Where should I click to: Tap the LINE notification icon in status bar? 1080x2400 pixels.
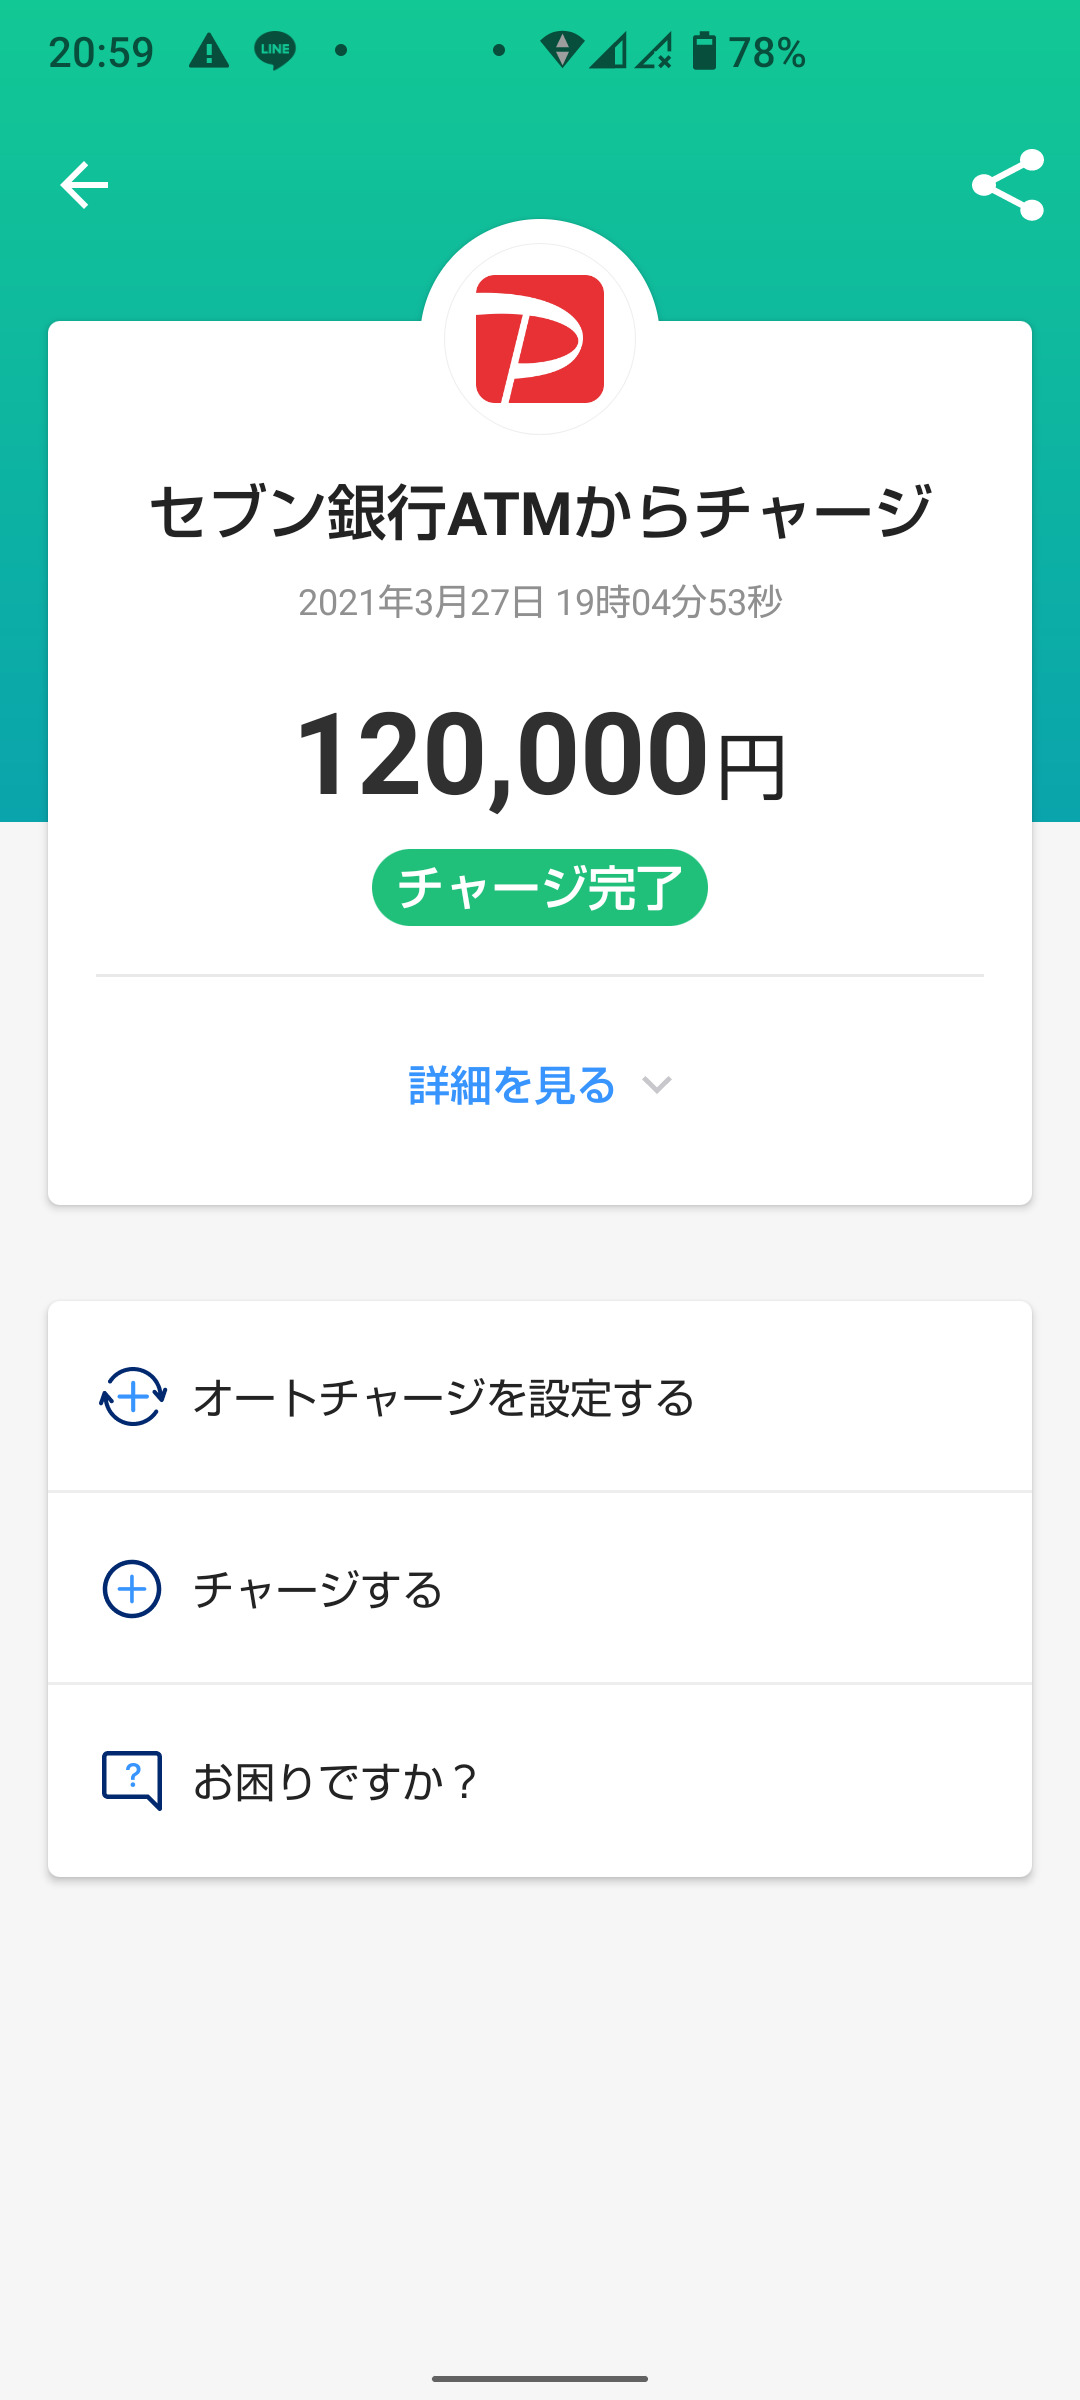point(274,51)
